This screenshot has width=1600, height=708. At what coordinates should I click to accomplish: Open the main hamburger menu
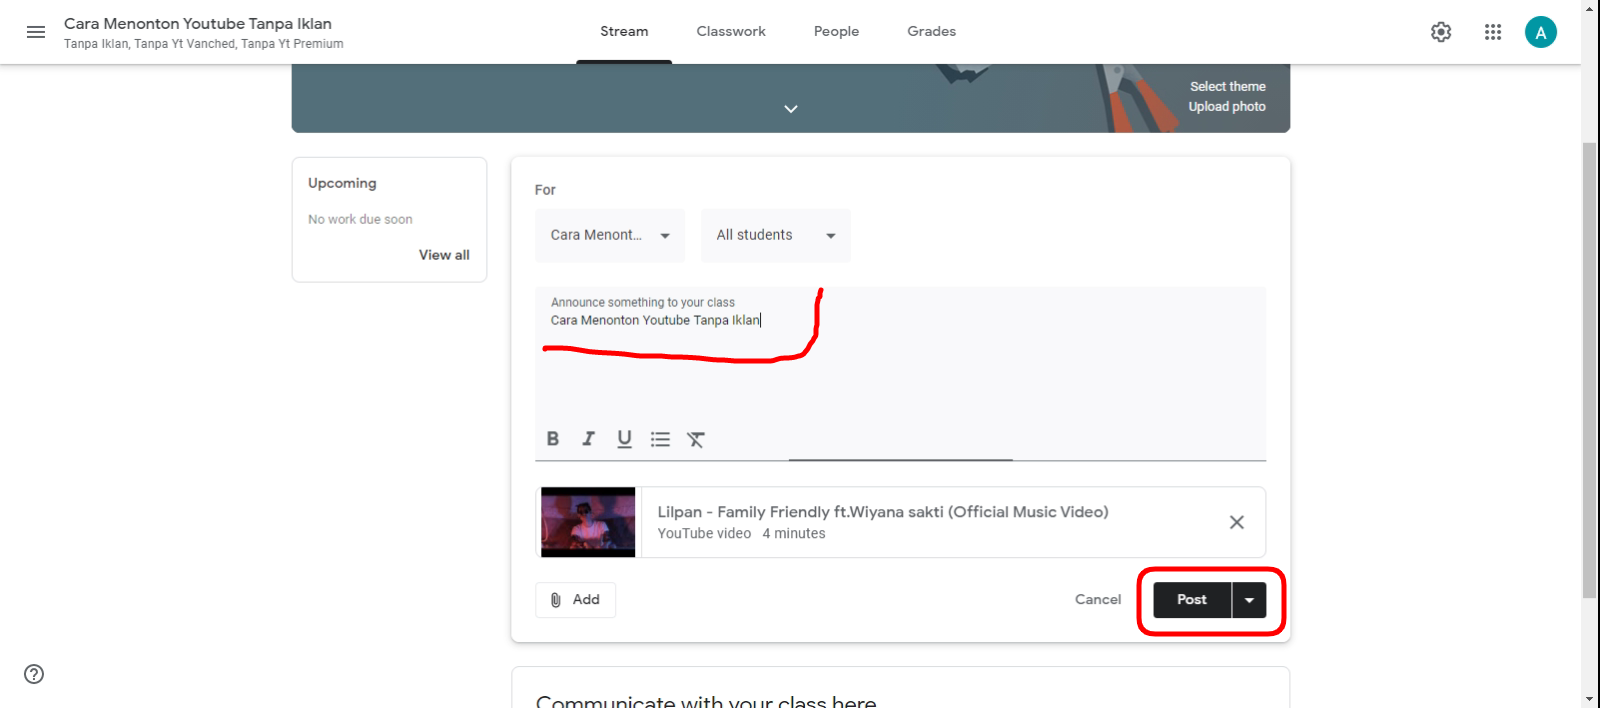36,32
